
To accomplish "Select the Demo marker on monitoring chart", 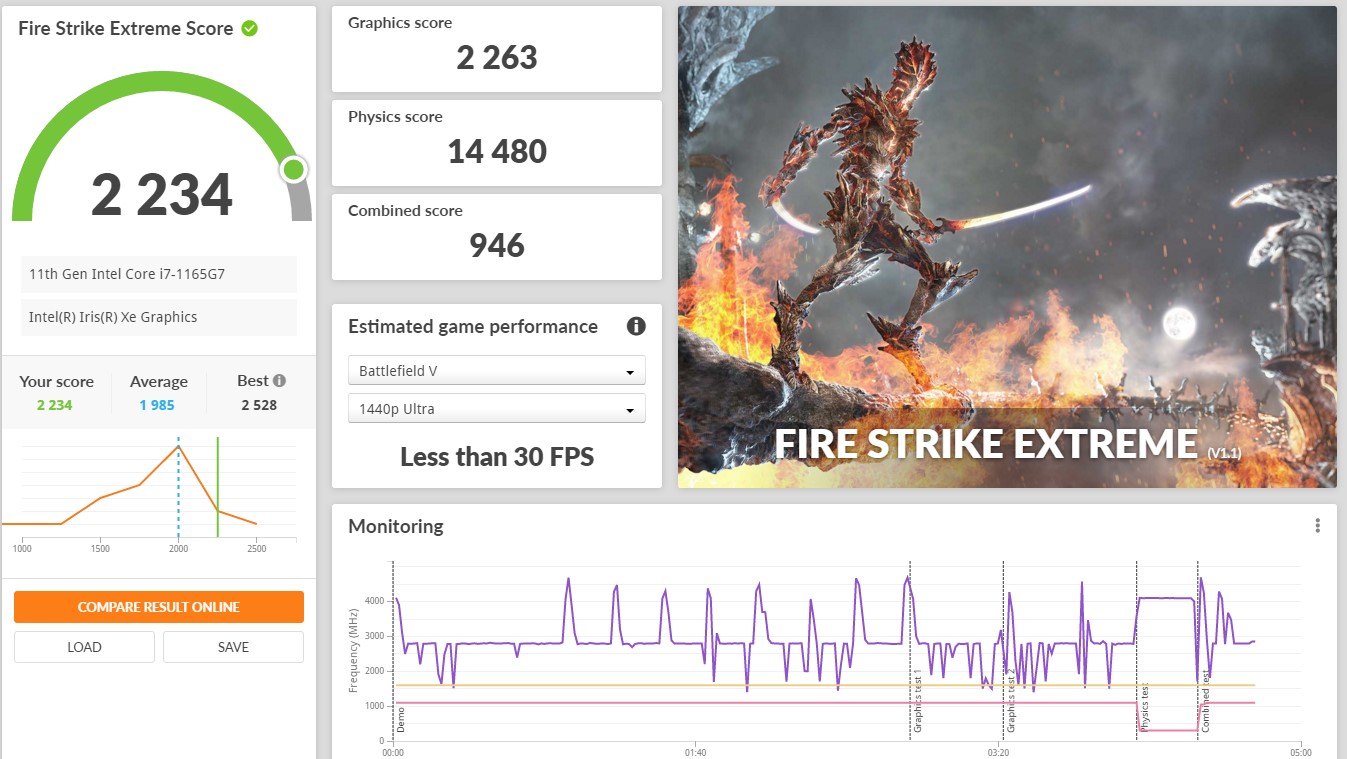I will point(401,718).
